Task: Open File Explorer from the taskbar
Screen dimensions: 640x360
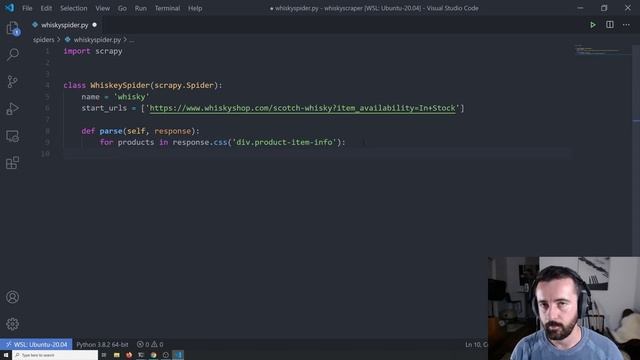Action: [x=117, y=355]
